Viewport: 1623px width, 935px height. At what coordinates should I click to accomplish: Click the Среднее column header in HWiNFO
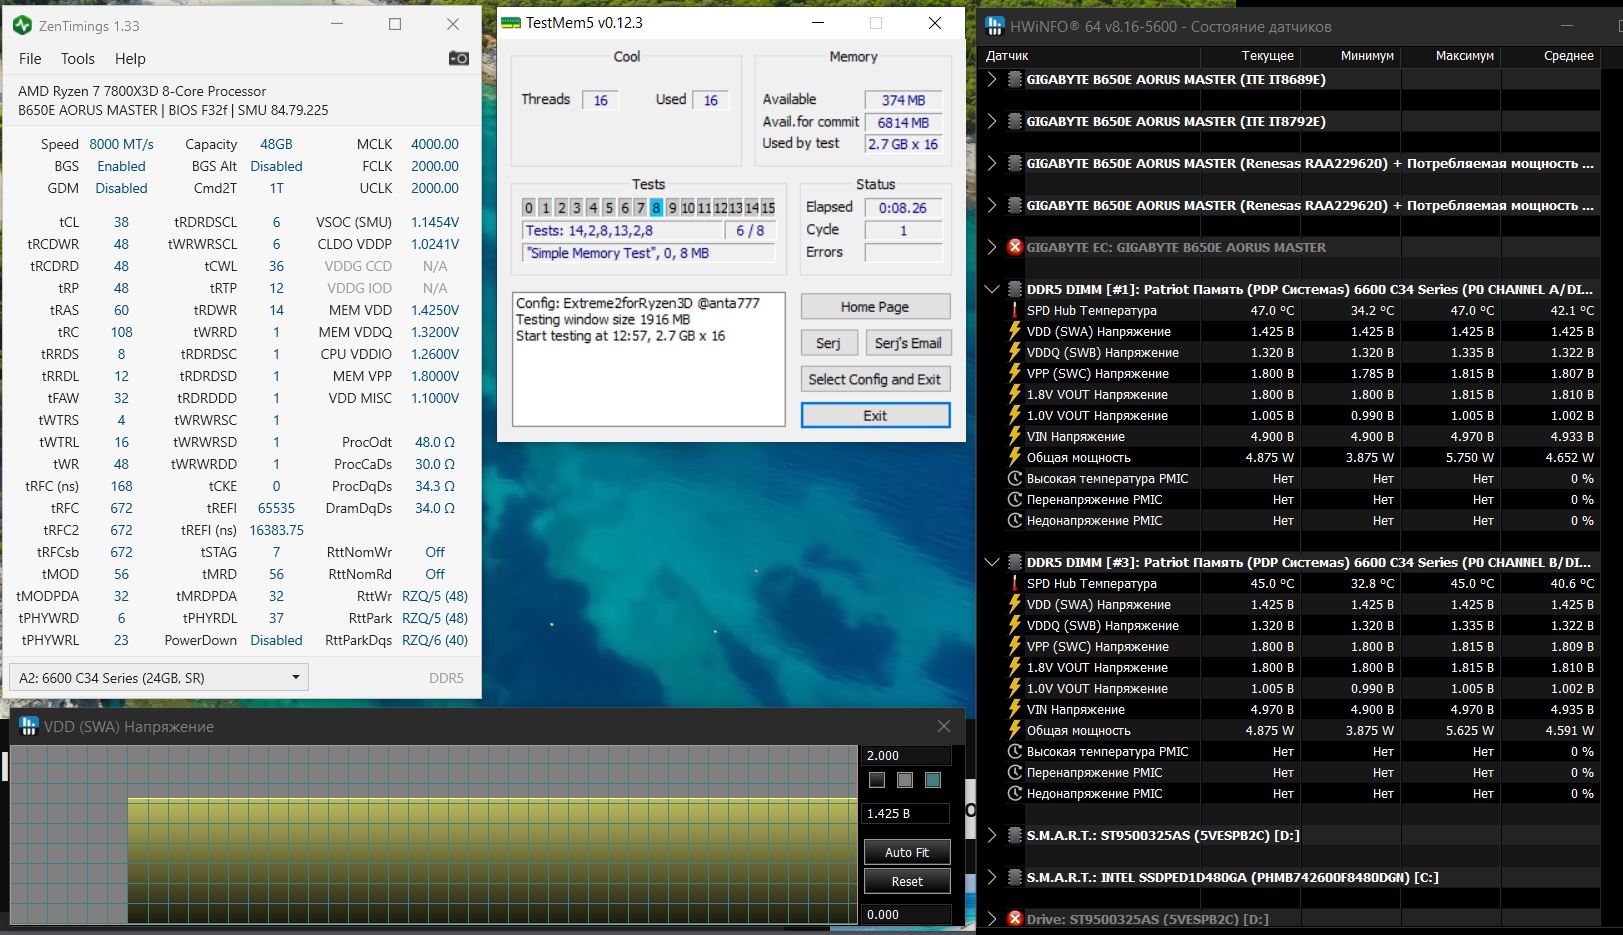(1568, 56)
